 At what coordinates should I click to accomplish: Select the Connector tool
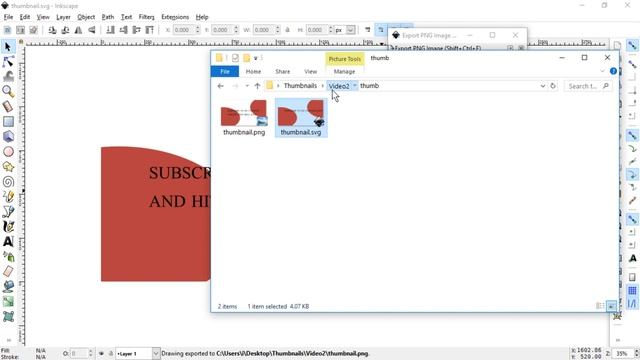(x=8, y=316)
